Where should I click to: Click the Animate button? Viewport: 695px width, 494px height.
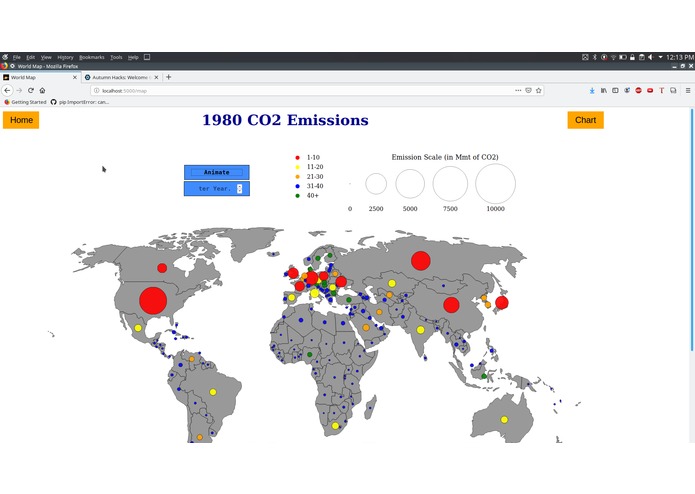[217, 172]
